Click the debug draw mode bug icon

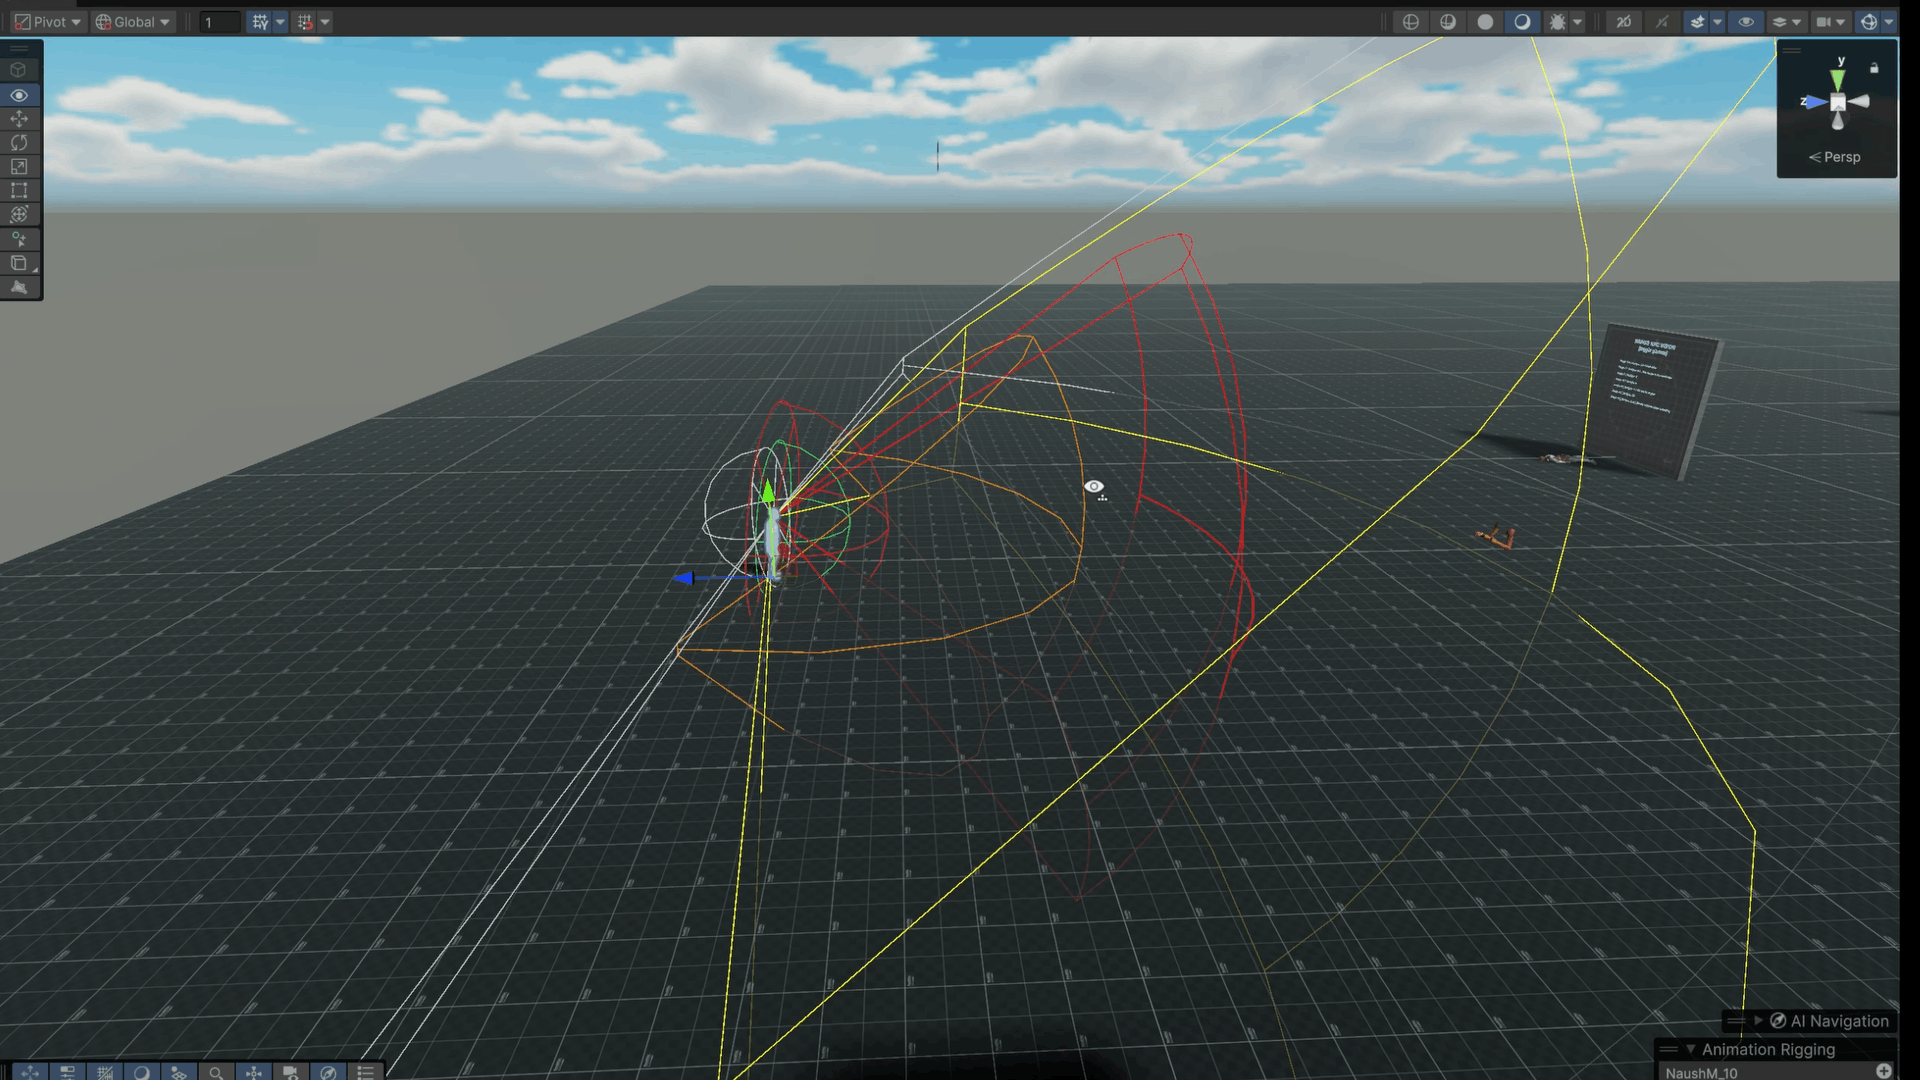[1557, 22]
